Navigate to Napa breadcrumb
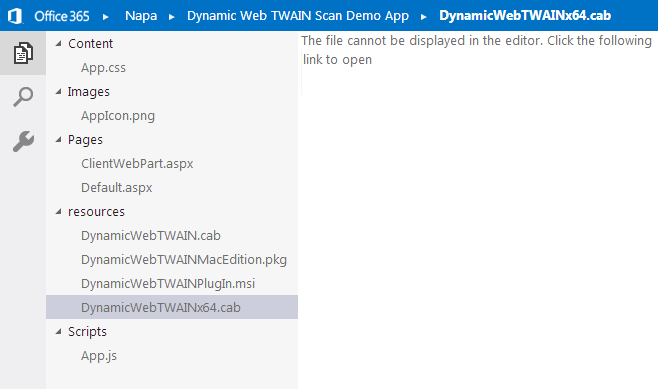Image resolution: width=658 pixels, height=389 pixels. coord(141,16)
